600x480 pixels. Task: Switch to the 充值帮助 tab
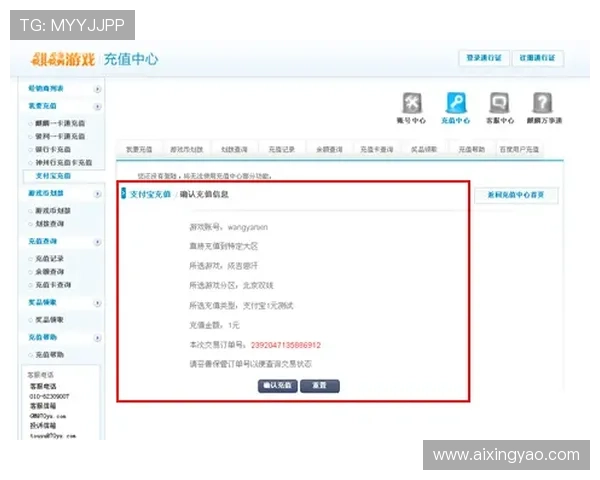tap(471, 149)
